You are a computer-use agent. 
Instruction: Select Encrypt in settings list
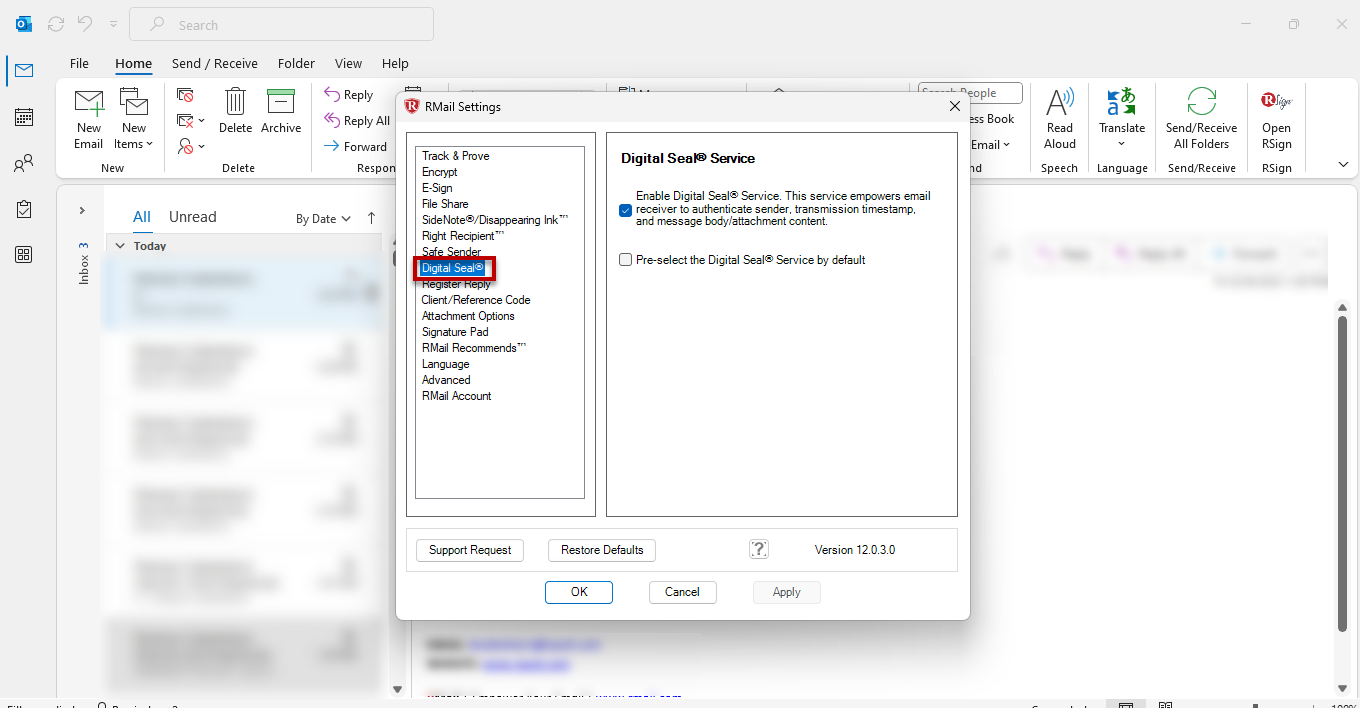click(x=439, y=172)
